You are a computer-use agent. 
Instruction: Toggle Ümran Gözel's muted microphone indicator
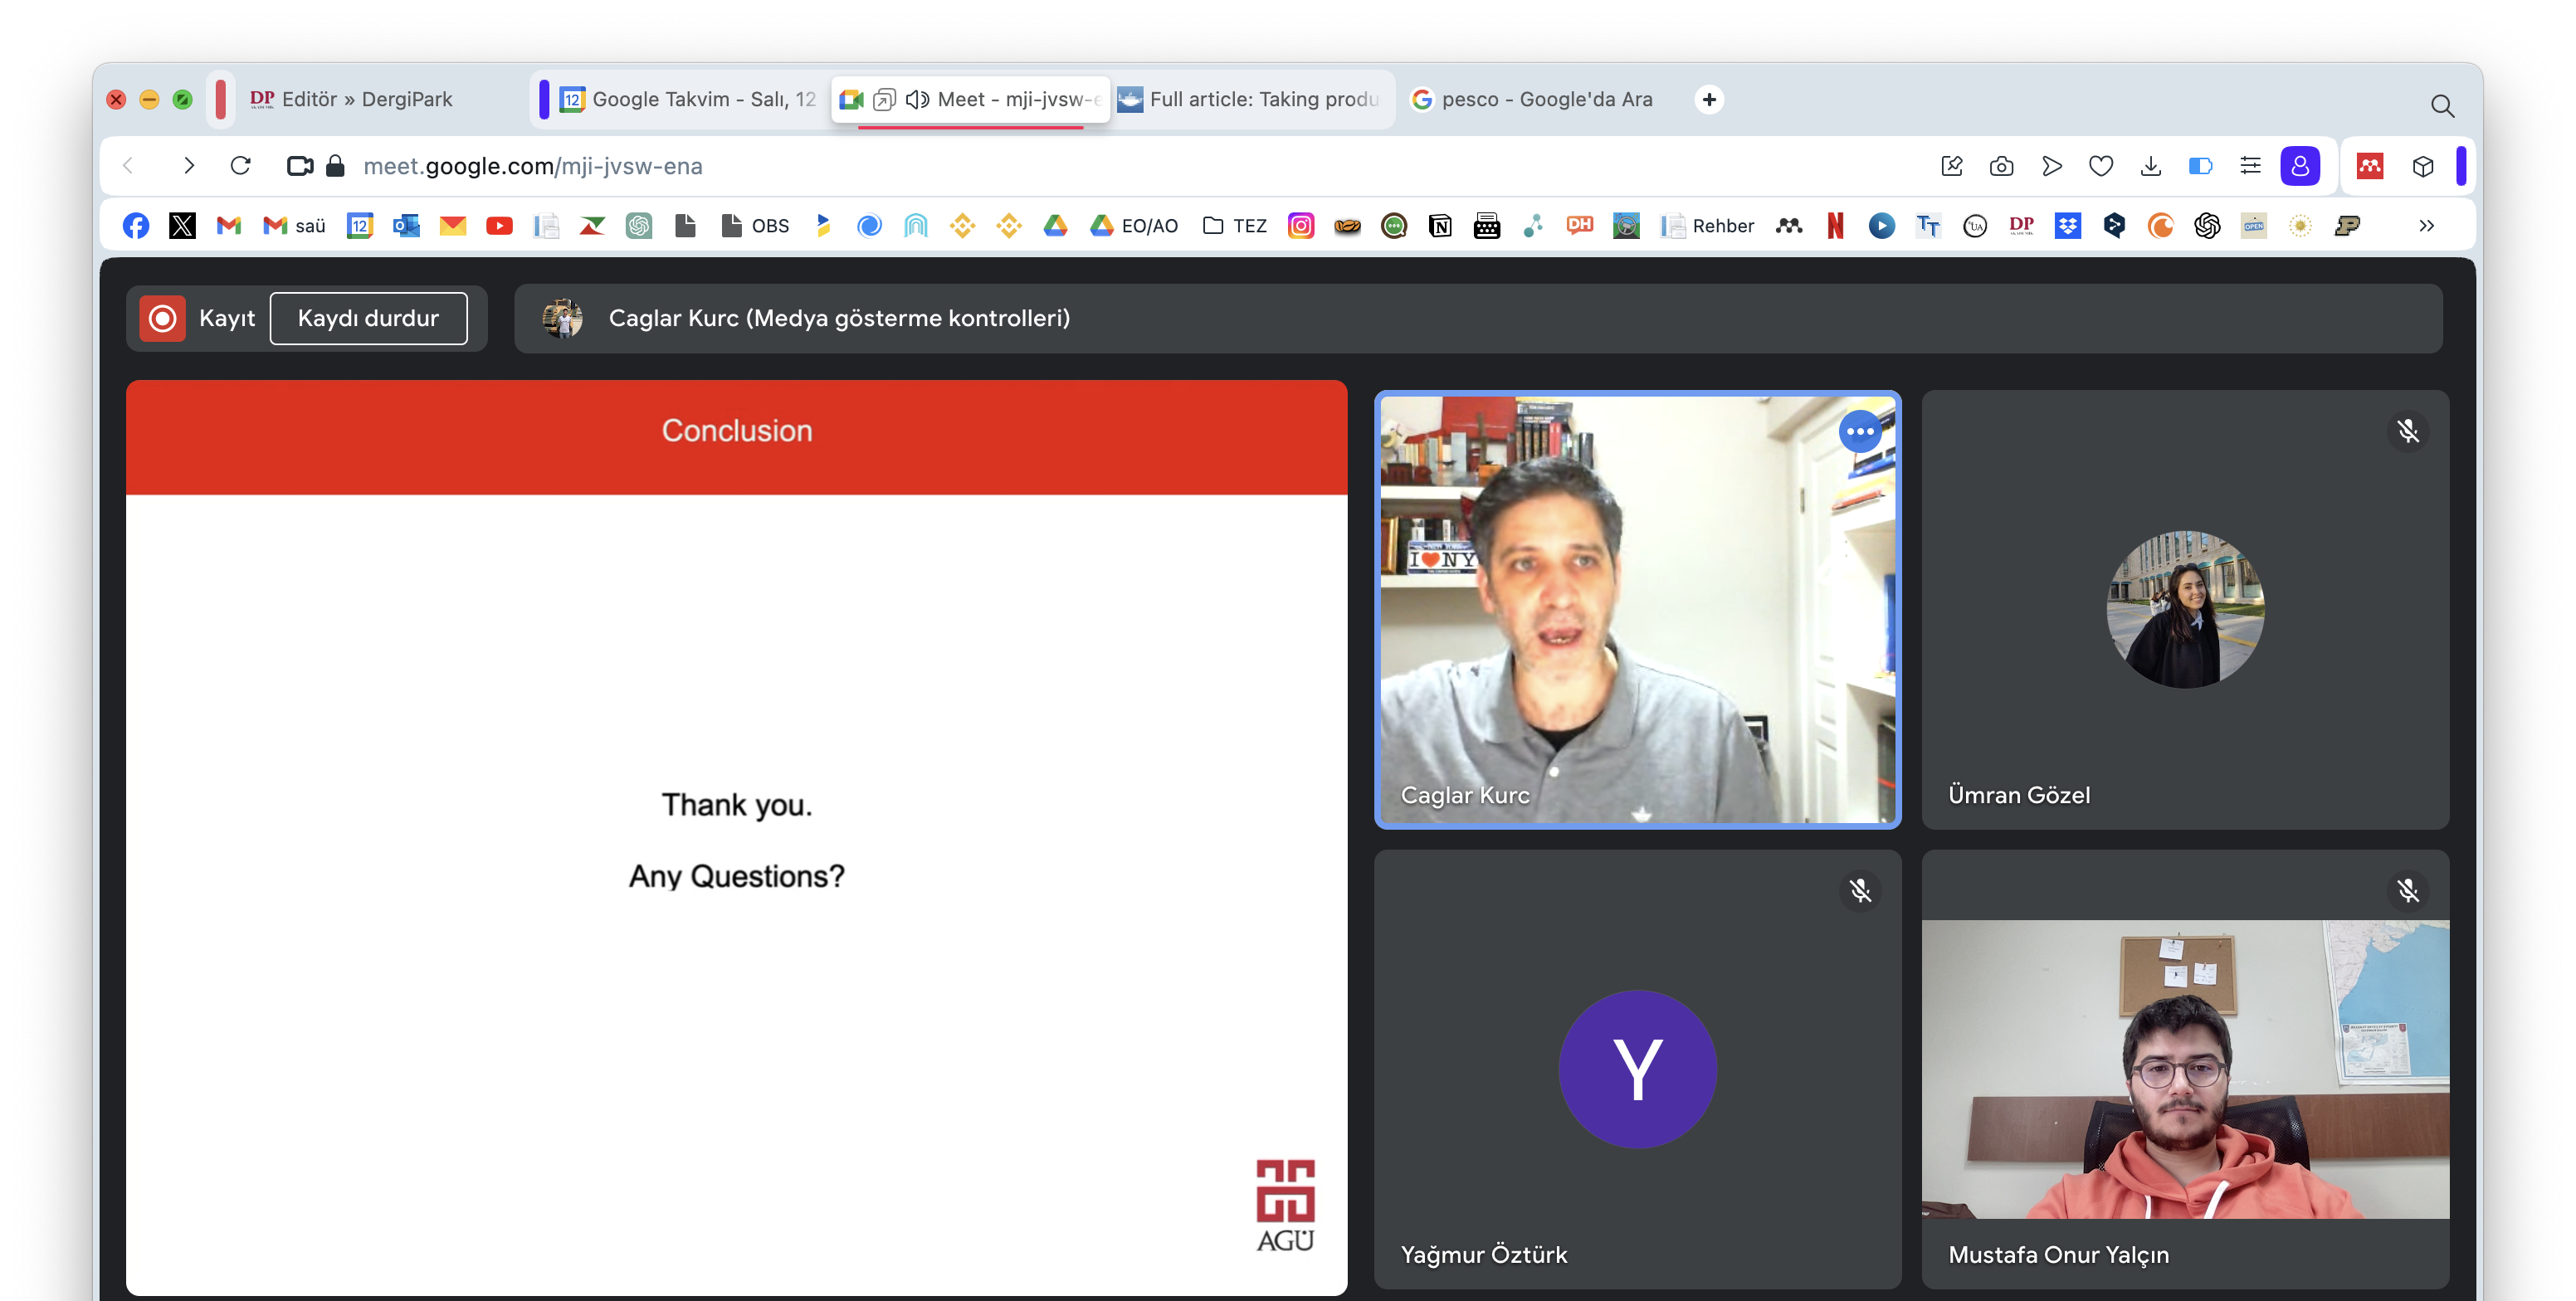pyautogui.click(x=2407, y=432)
